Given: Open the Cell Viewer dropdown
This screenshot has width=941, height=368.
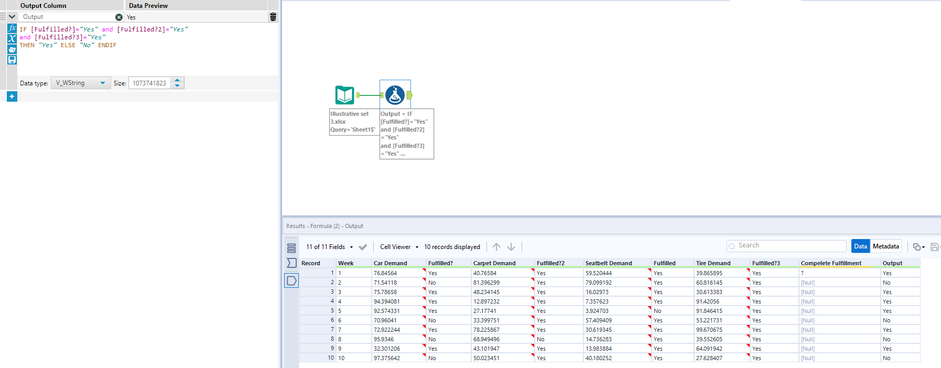Looking at the screenshot, I should point(399,247).
